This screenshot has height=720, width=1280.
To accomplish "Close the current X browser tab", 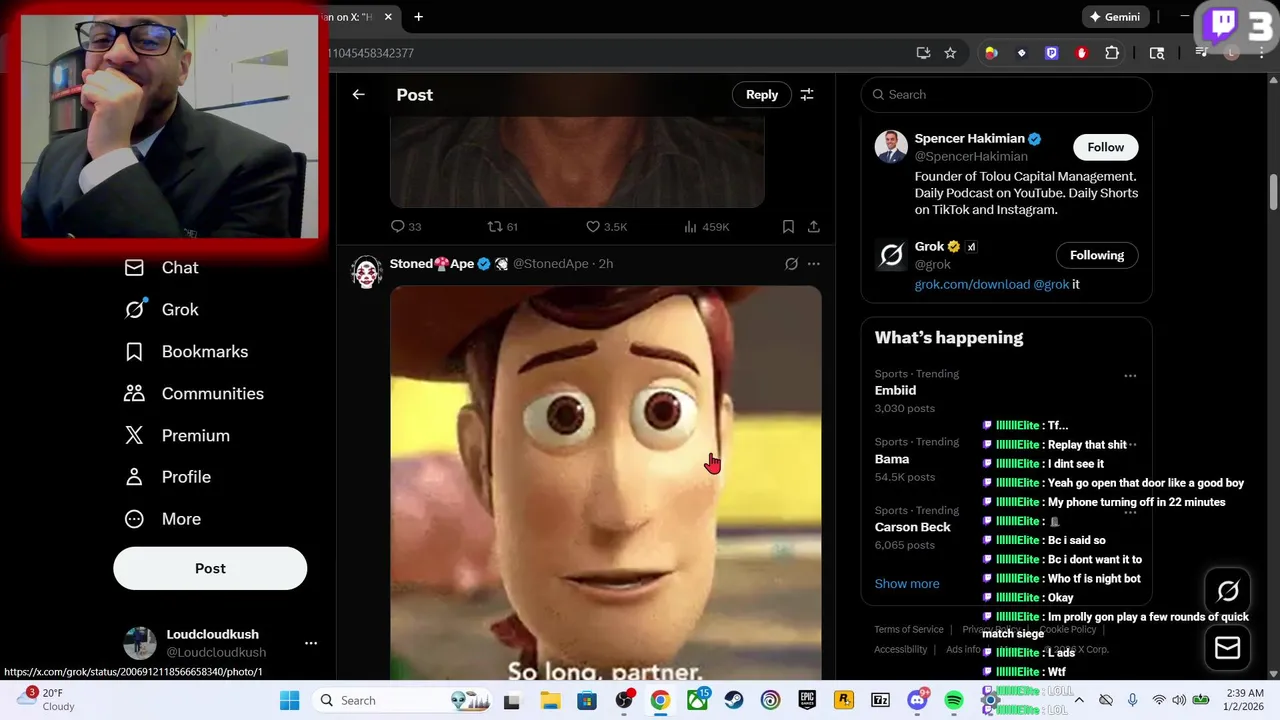I will (388, 17).
